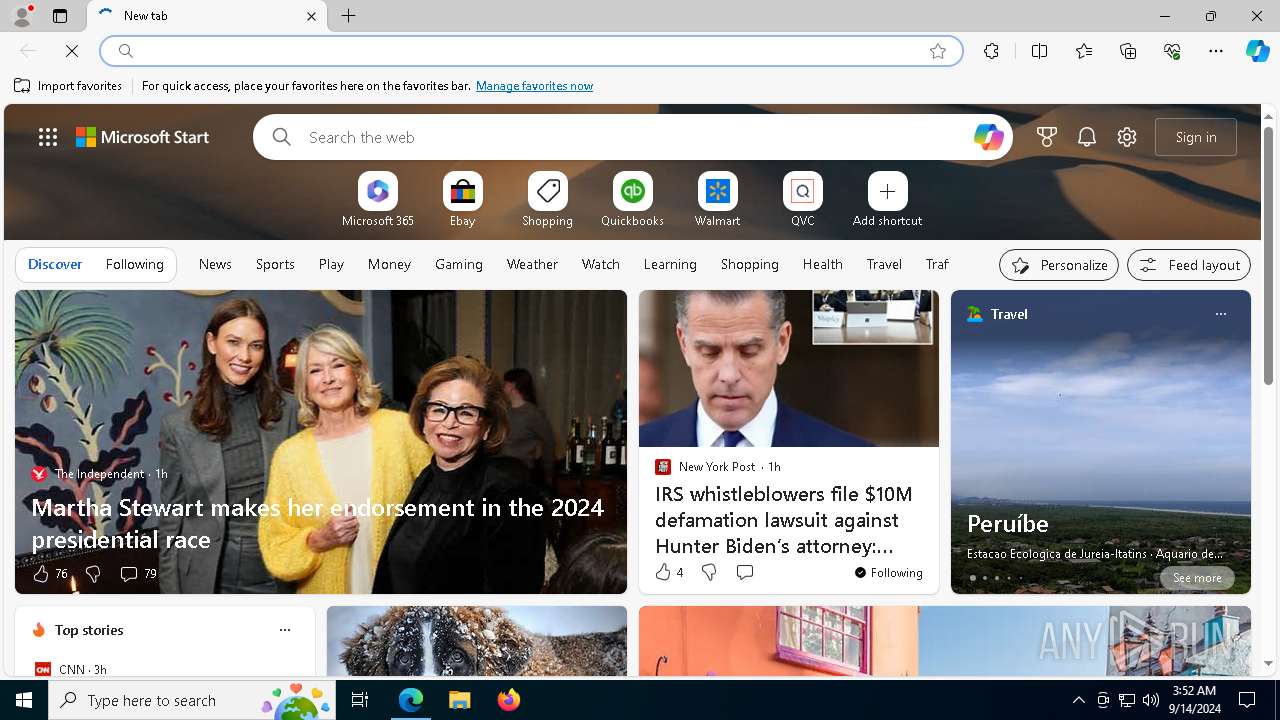Open the Gaming category
The image size is (1280, 720).
459,264
